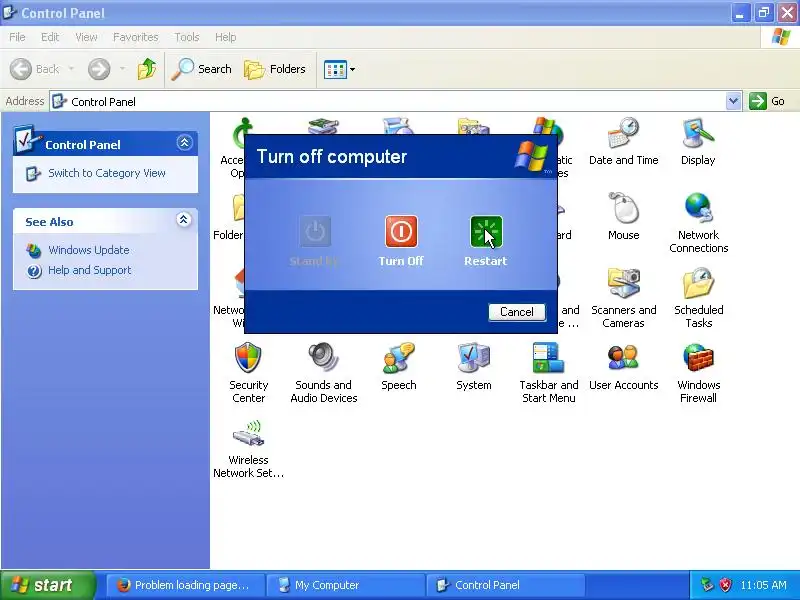
Task: Open the Back history dropdown arrow
Action: tap(71, 69)
